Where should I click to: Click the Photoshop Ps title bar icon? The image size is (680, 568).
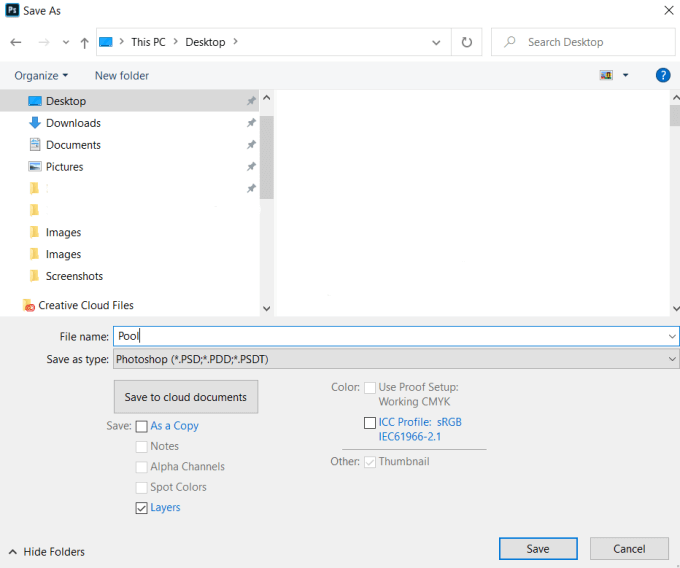[x=12, y=10]
